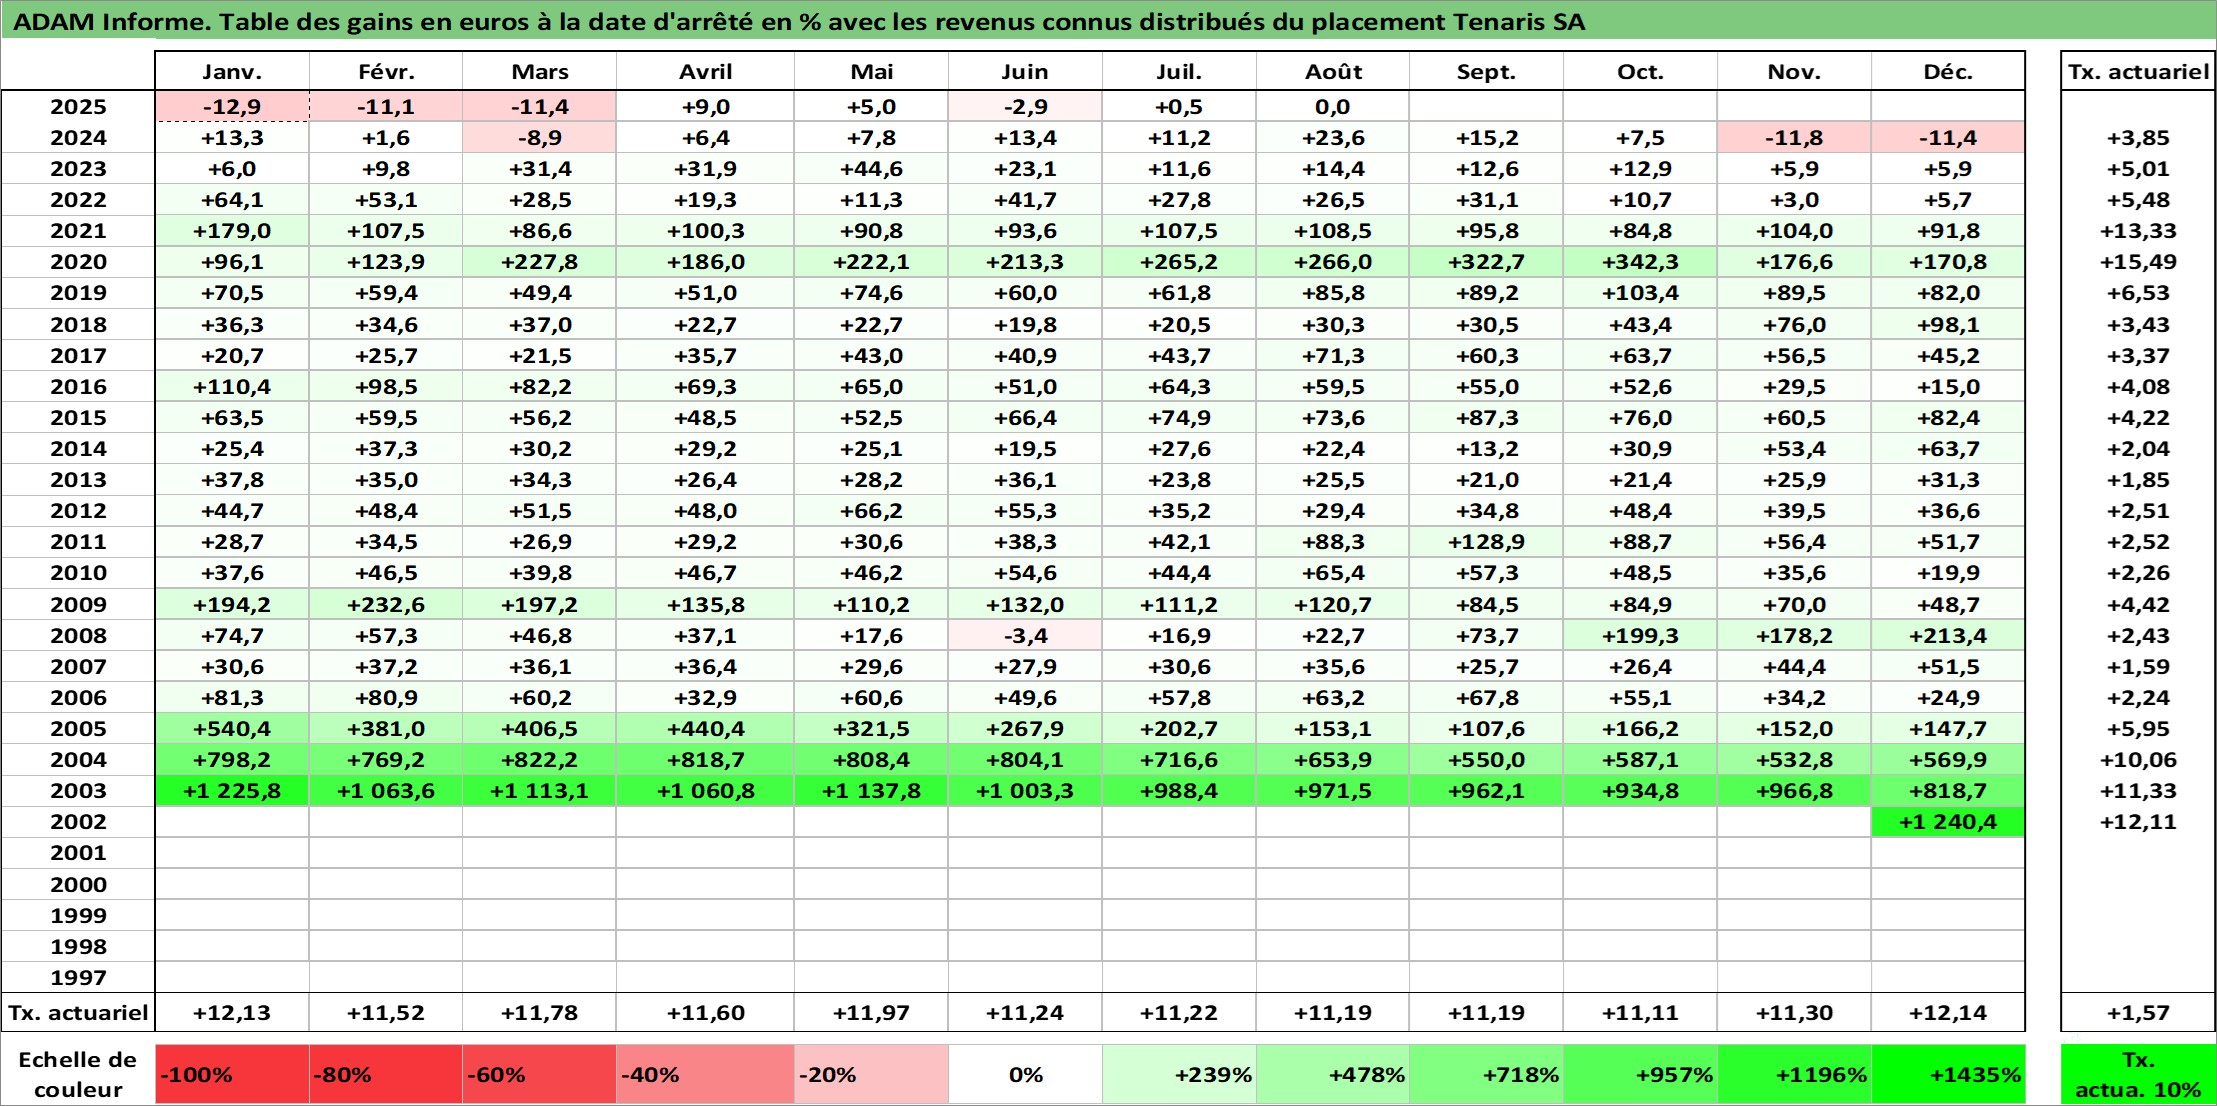The image size is (2217, 1106).
Task: Click the bottom row value +12,13
Action: pos(232,1013)
